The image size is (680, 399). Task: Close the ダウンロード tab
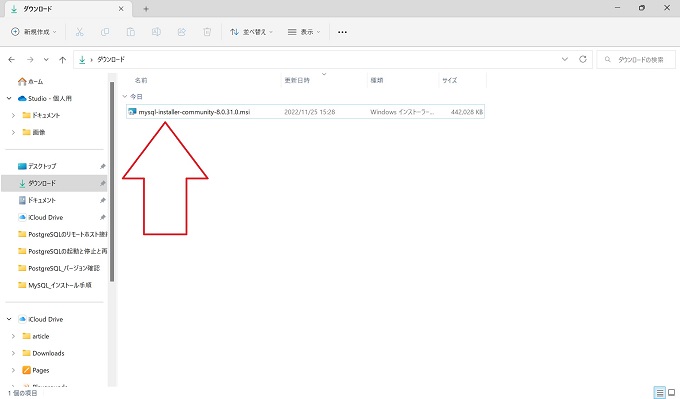(x=121, y=9)
